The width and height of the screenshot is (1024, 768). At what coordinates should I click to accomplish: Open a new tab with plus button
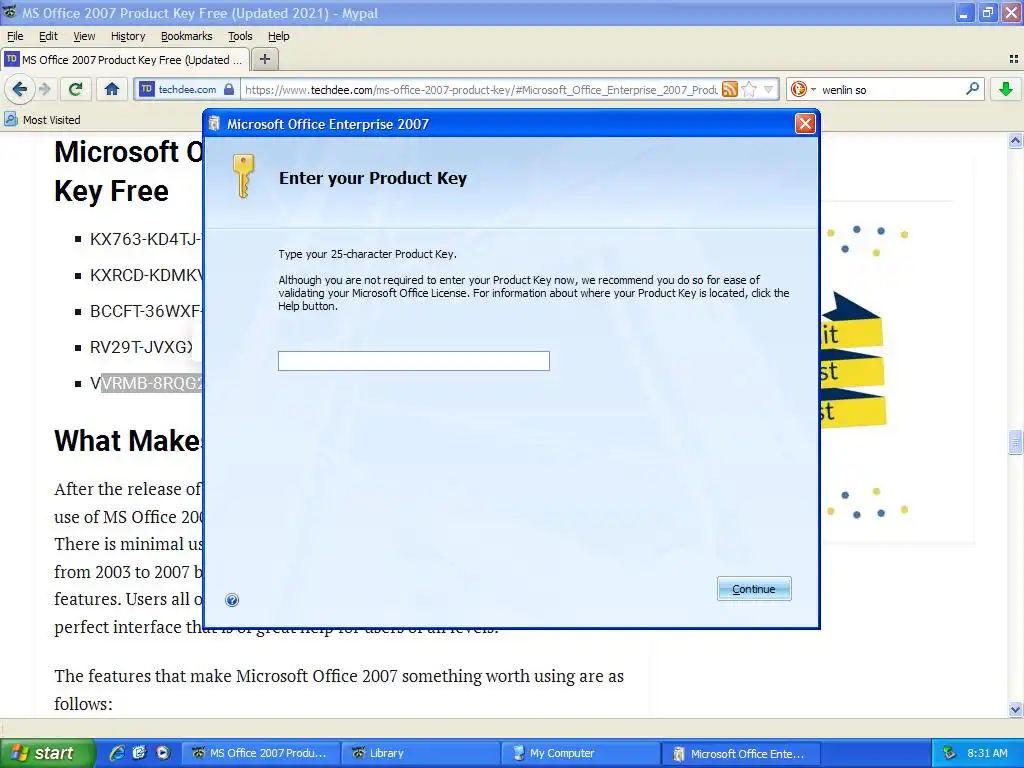point(264,59)
